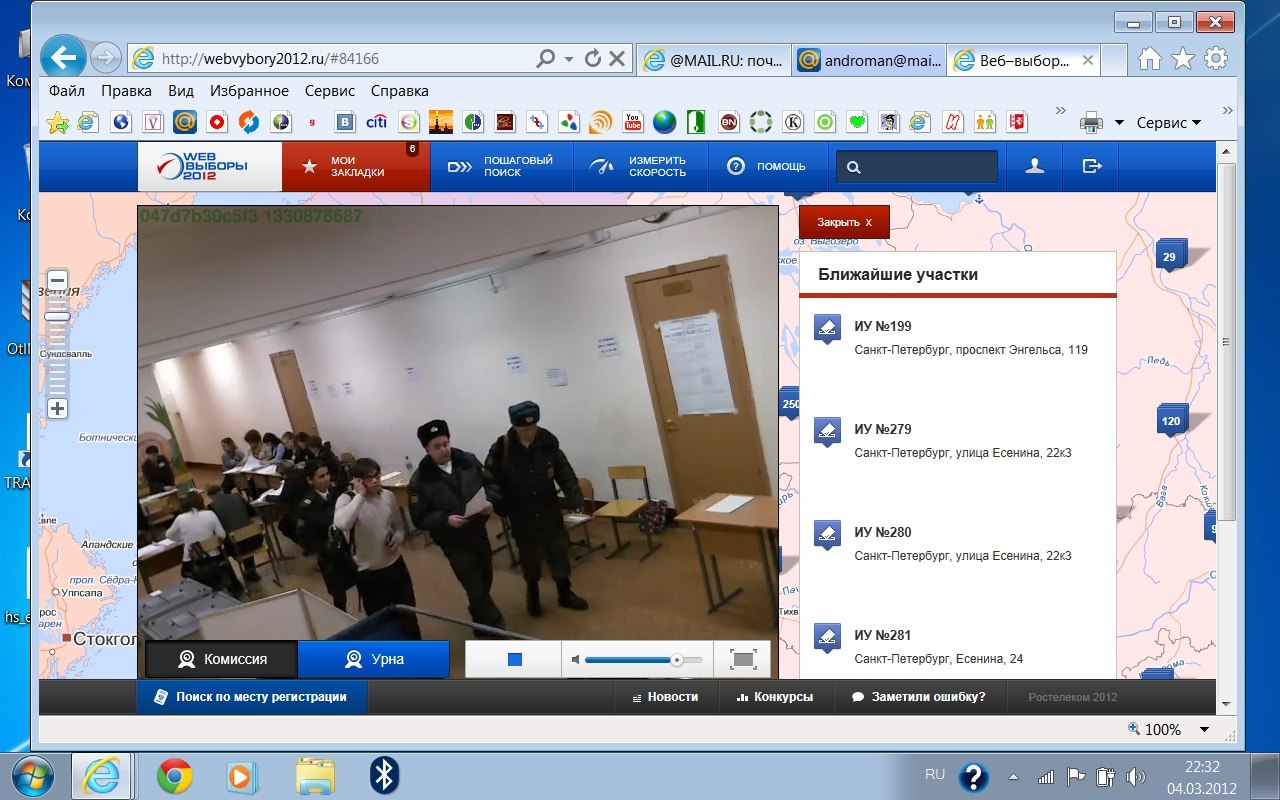The image size is (1280, 800).
Task: Open fullscreen video mode
Action: [742, 660]
